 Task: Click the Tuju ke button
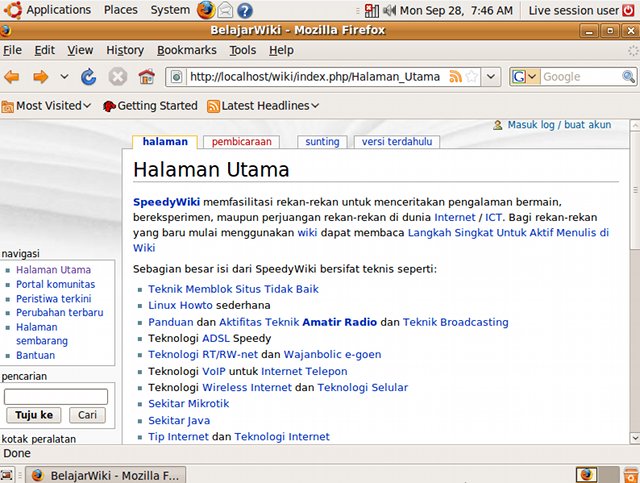[x=34, y=415]
